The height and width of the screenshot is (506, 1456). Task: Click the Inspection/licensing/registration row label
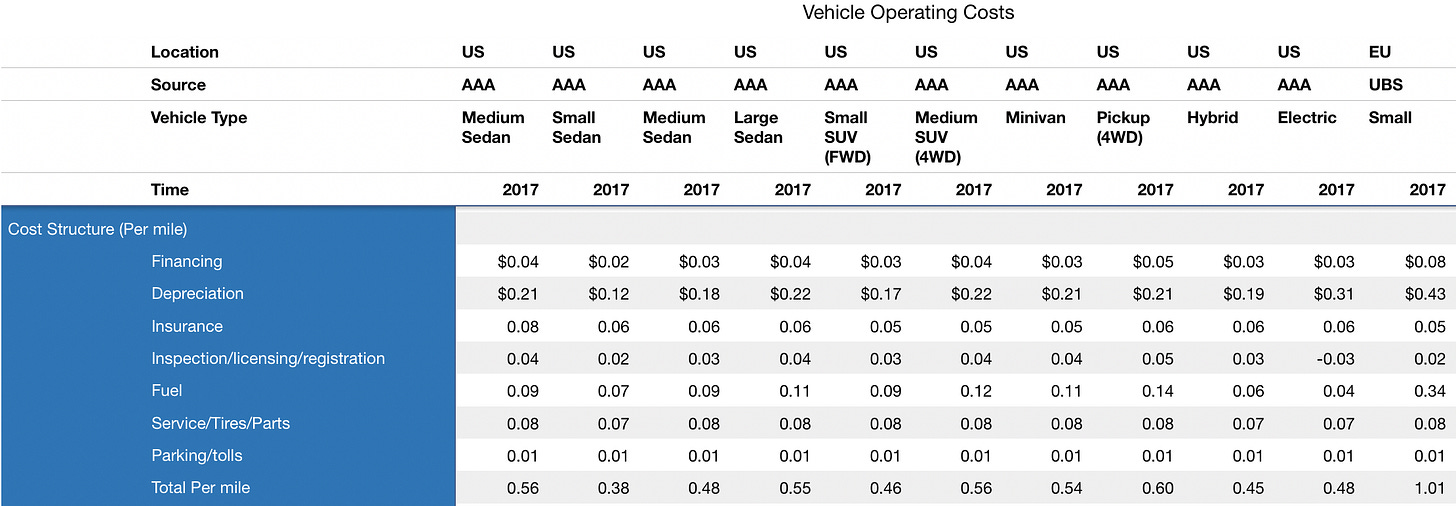(268, 359)
